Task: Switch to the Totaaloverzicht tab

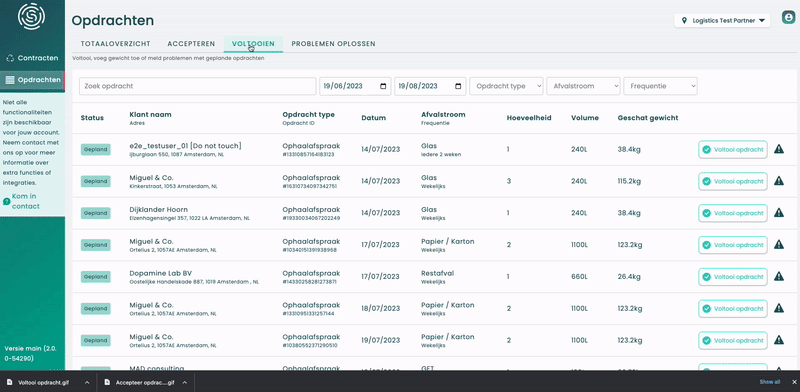Action: click(115, 44)
